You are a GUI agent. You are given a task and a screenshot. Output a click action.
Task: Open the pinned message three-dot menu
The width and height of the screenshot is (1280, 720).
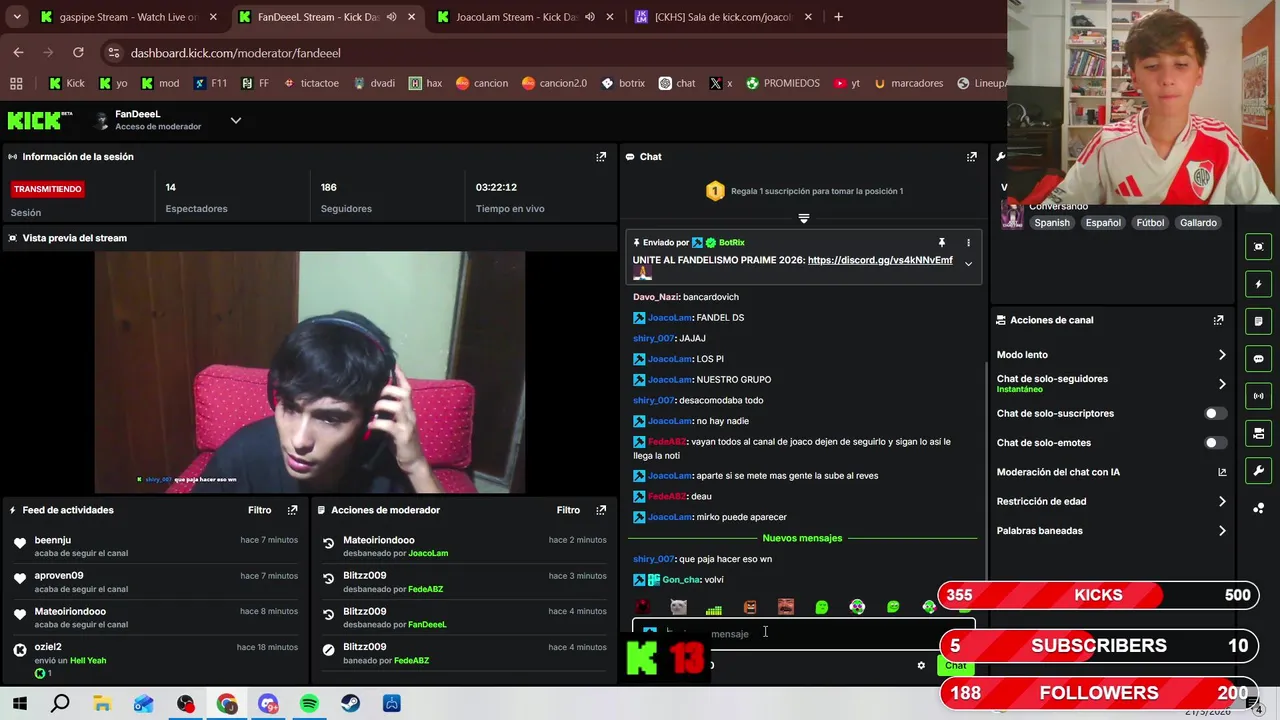point(968,243)
